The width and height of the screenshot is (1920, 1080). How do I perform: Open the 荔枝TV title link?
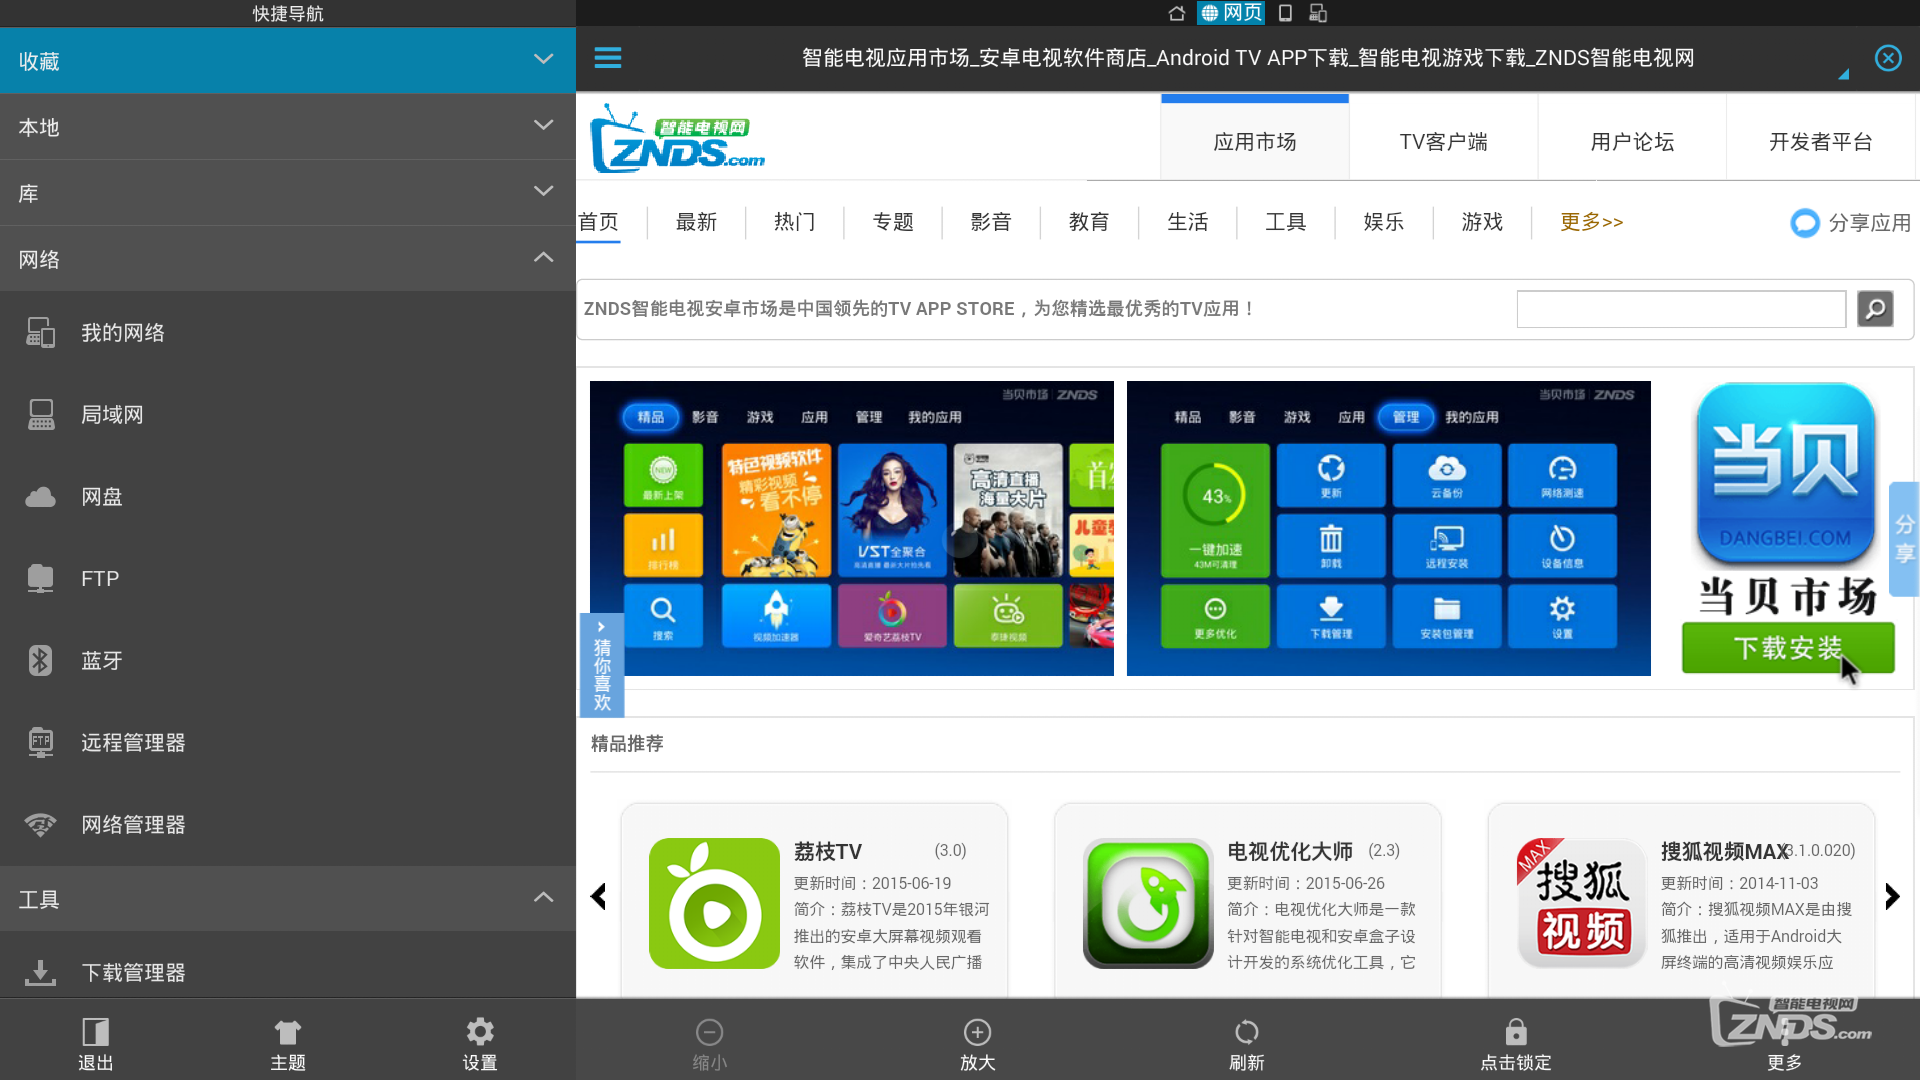[828, 851]
